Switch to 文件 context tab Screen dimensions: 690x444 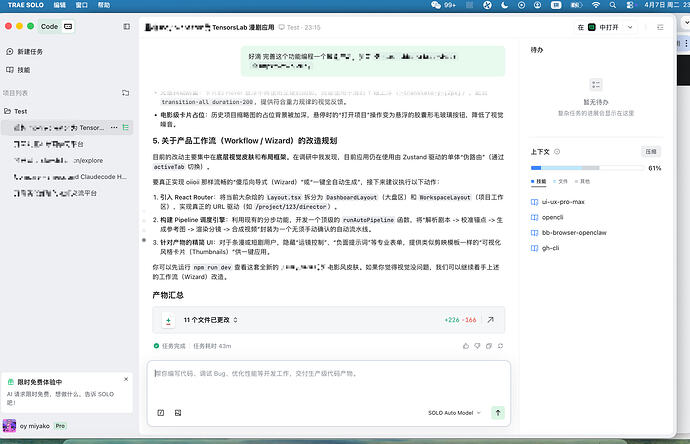(560, 181)
